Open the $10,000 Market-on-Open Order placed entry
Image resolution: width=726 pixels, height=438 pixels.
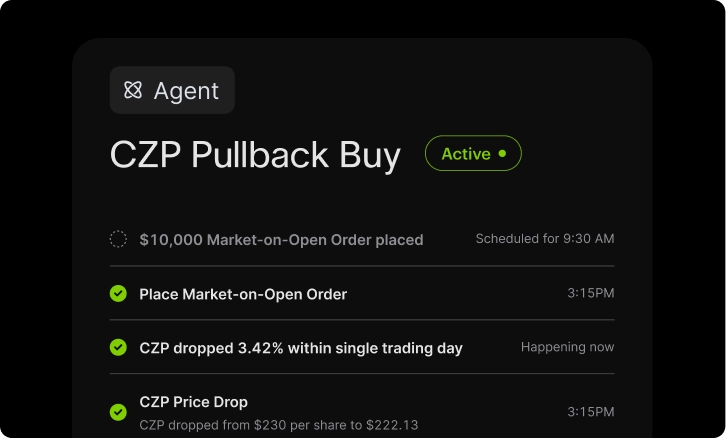pyautogui.click(x=281, y=240)
